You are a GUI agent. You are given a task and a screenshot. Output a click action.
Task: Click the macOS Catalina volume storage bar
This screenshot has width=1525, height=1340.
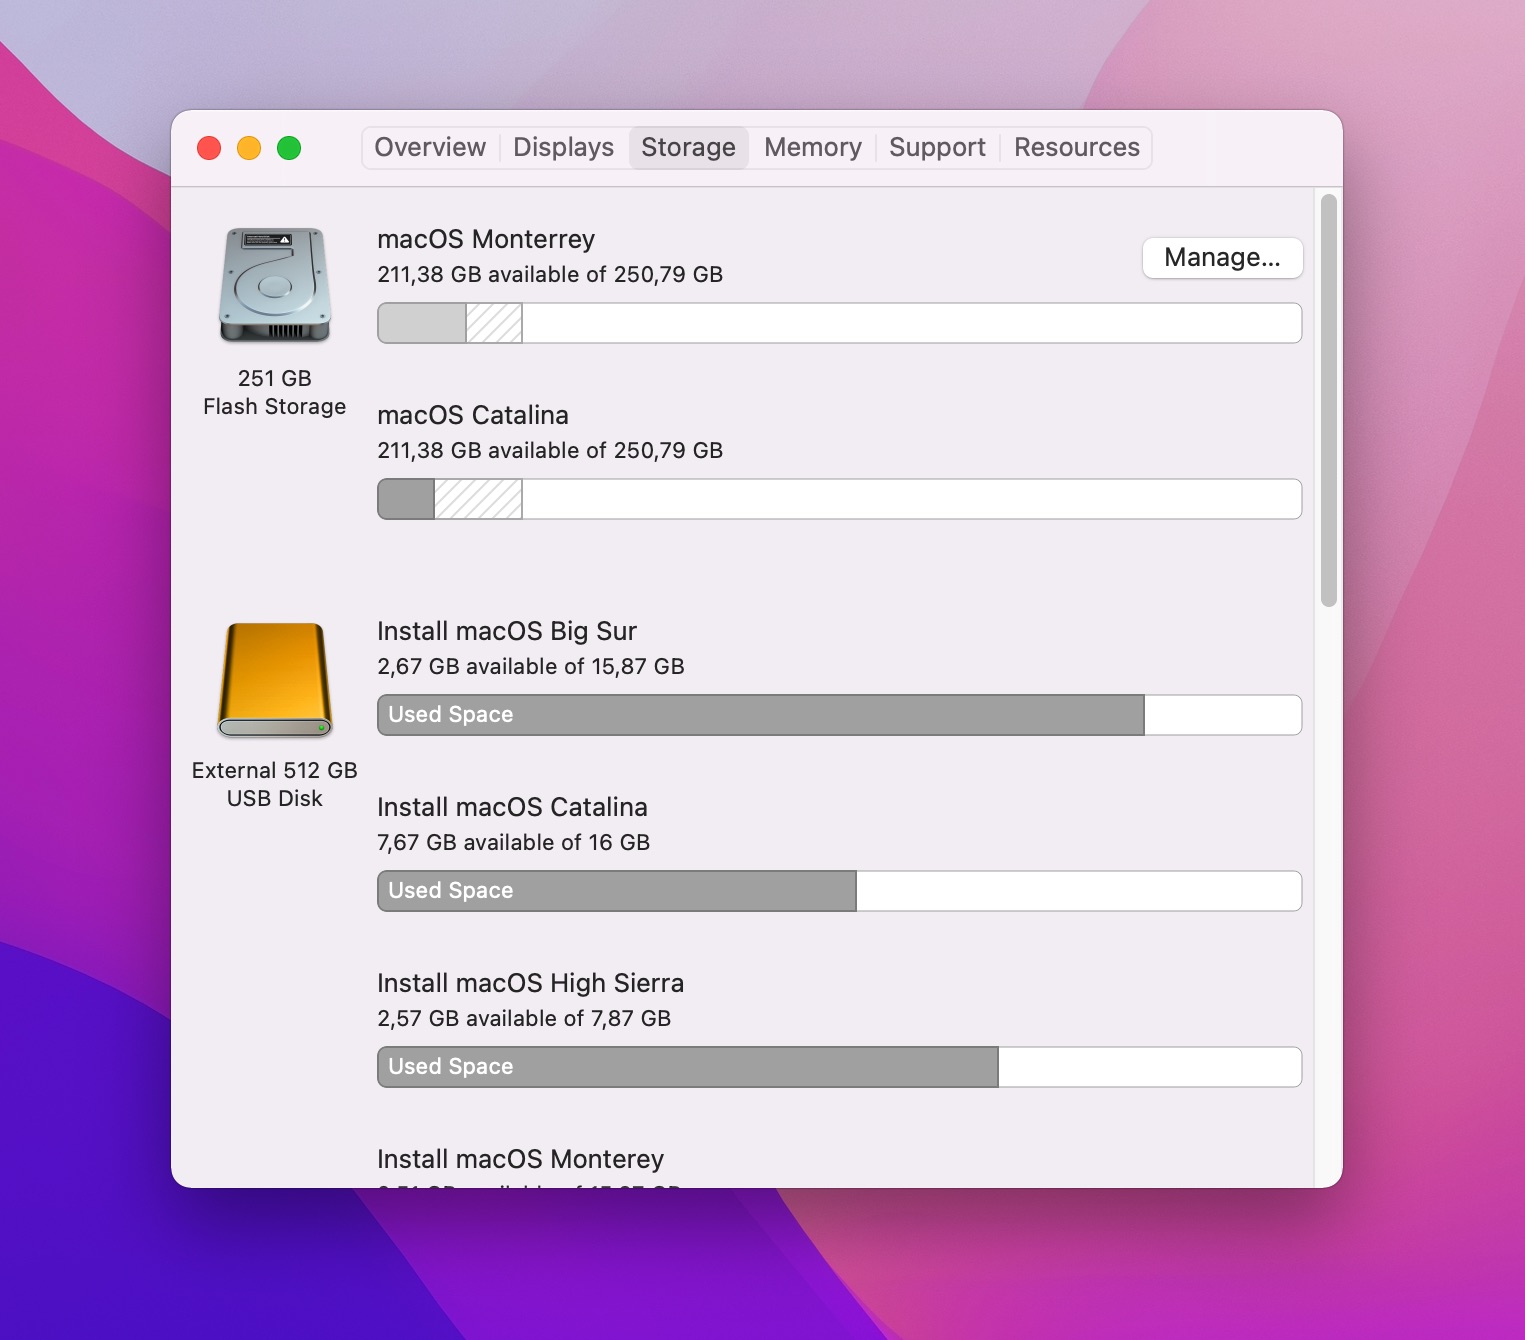point(839,499)
